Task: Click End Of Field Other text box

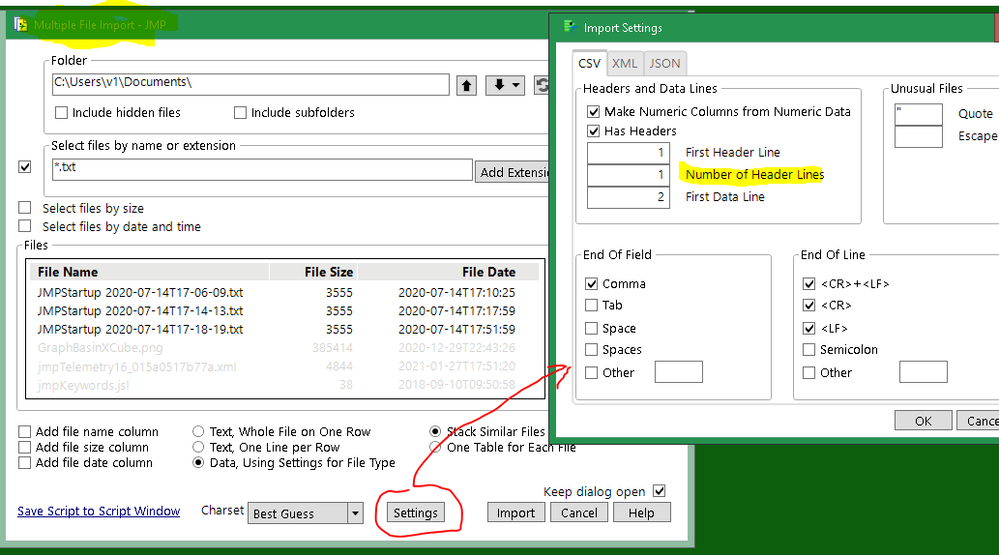Action: (x=679, y=372)
